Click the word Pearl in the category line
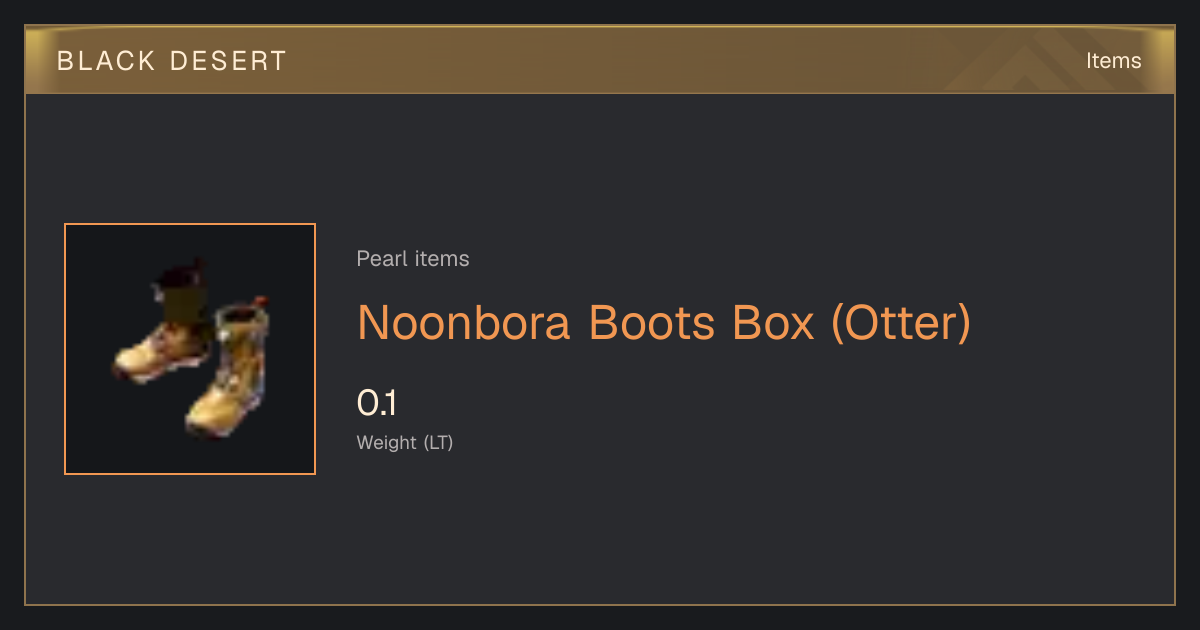This screenshot has height=630, width=1200. [381, 259]
